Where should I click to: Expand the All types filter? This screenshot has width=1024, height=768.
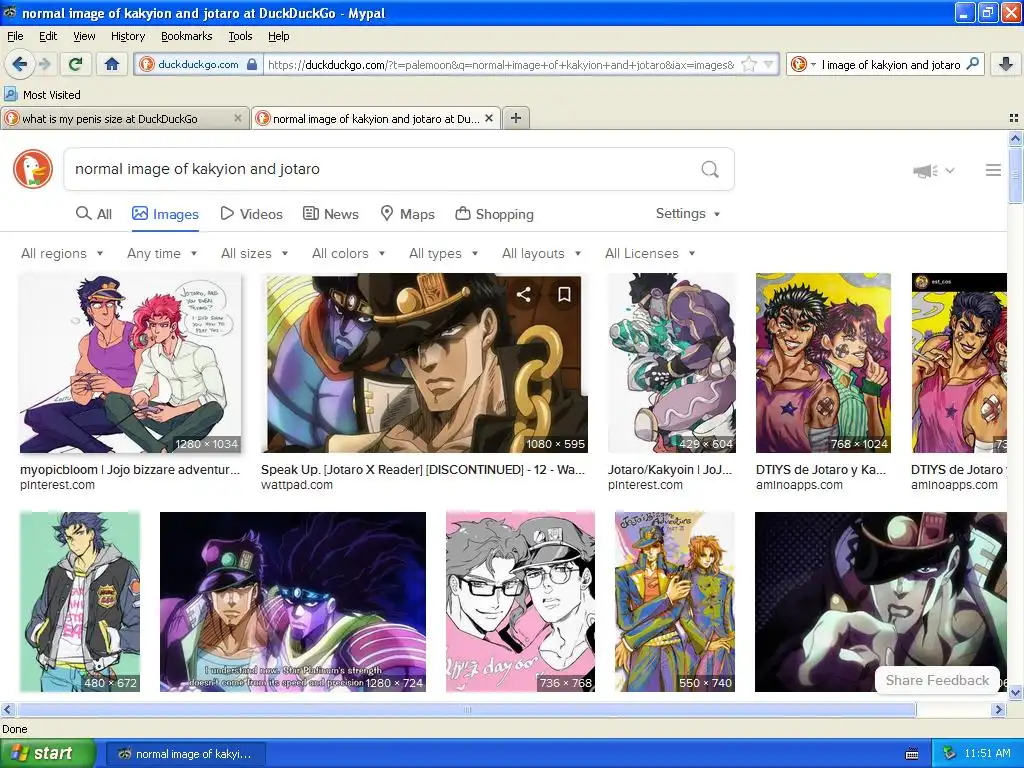tap(444, 253)
